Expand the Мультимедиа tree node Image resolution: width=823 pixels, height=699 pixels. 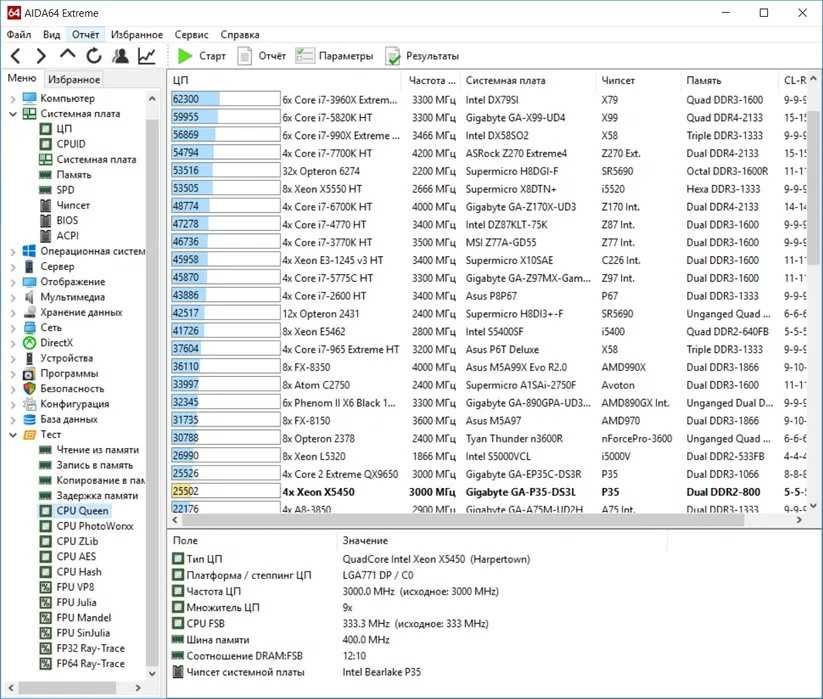pos(13,297)
